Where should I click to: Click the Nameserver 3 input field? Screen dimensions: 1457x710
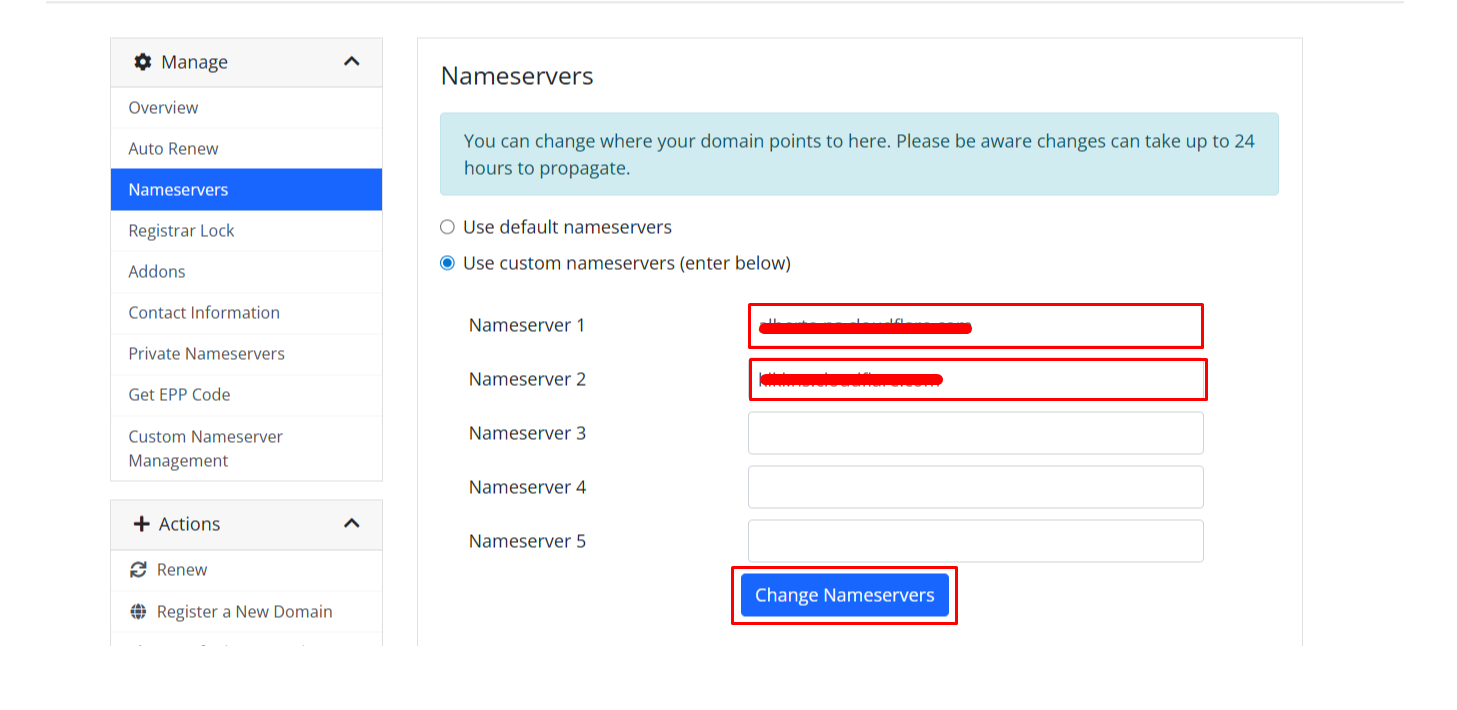tap(975, 433)
